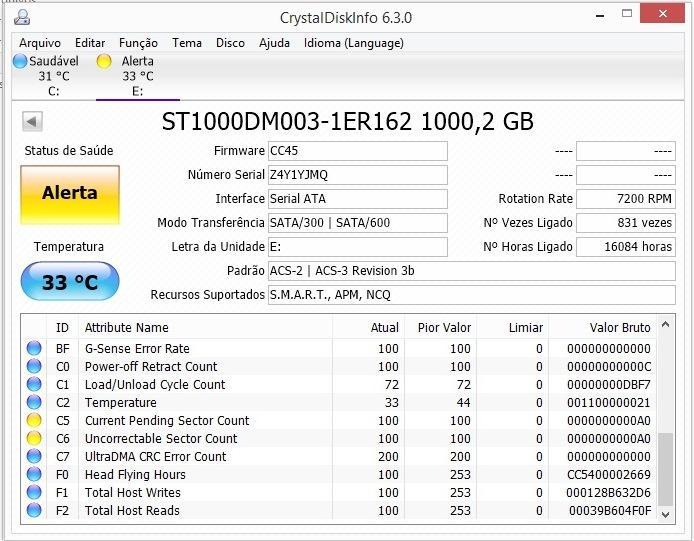Click raw value '000128B632D6'
This screenshot has width=694, height=541.
(x=609, y=493)
